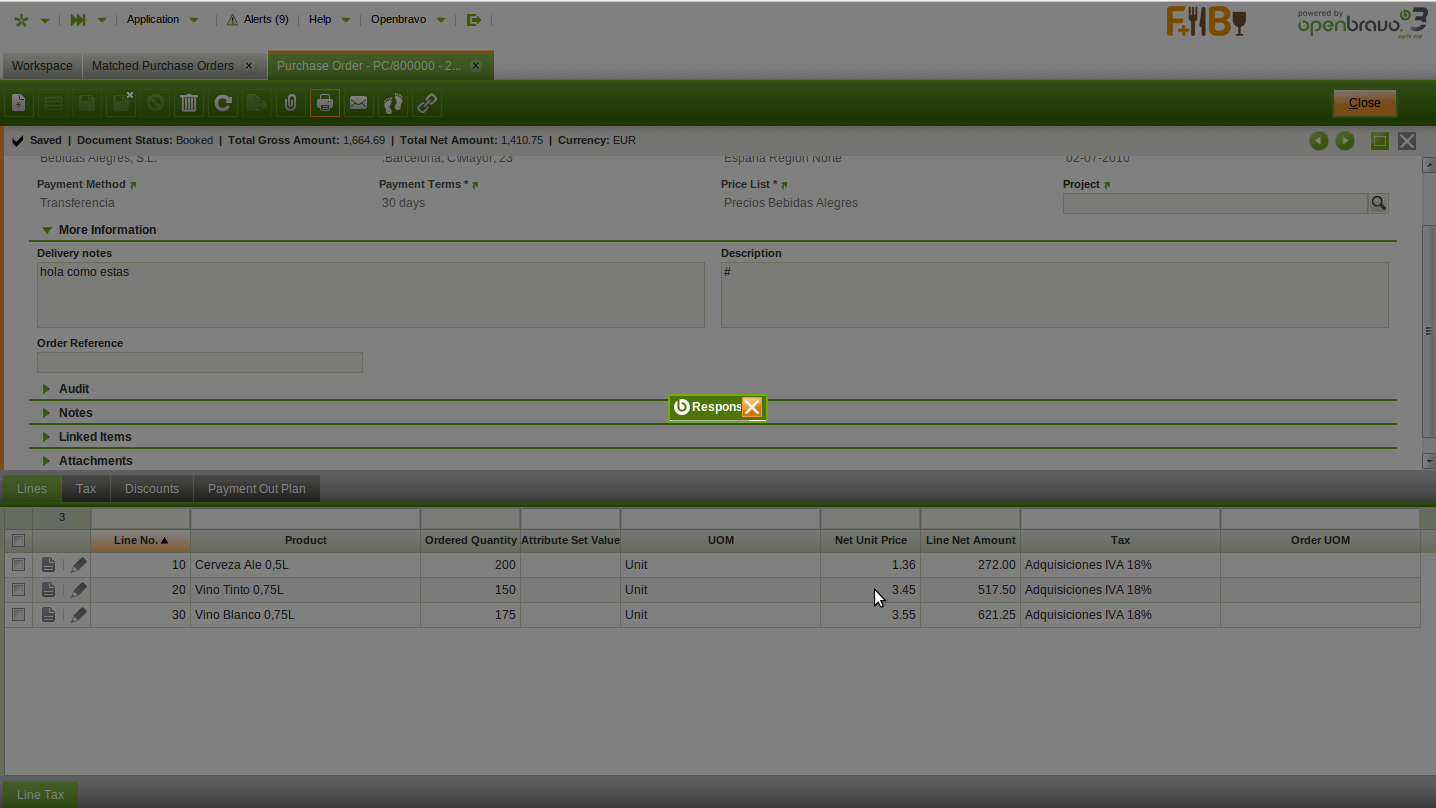
Task: Expand the Audit section
Action: click(73, 389)
